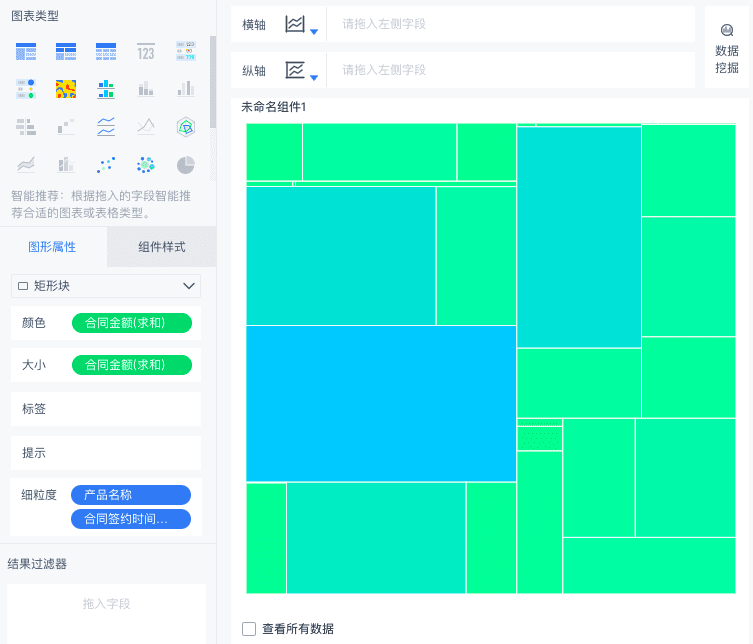753x644 pixels.
Task: Select the pie chart type
Action: click(186, 165)
